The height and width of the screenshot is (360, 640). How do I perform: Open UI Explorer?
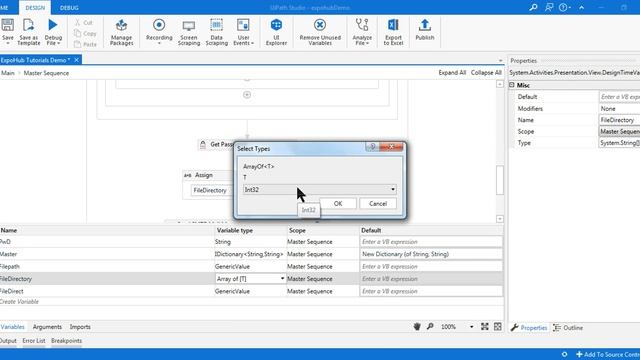click(276, 32)
